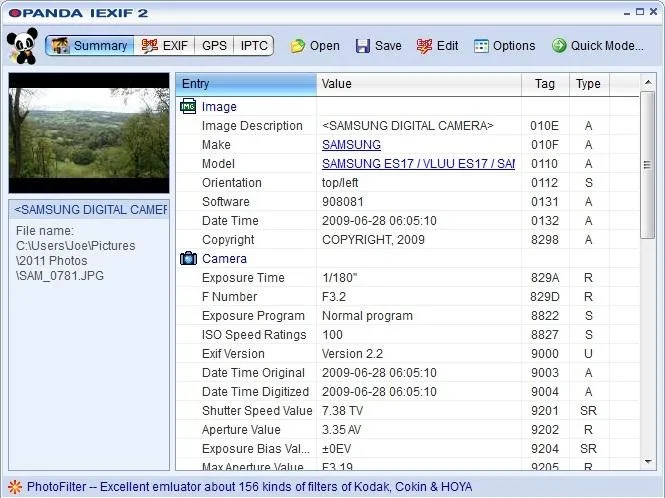Click the 'top/left' orientation value
665x498 pixels.
[x=340, y=182]
